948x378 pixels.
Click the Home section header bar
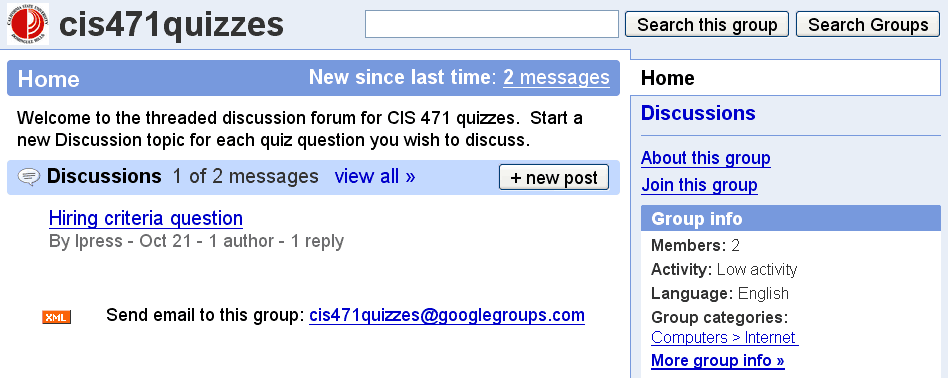(313, 78)
